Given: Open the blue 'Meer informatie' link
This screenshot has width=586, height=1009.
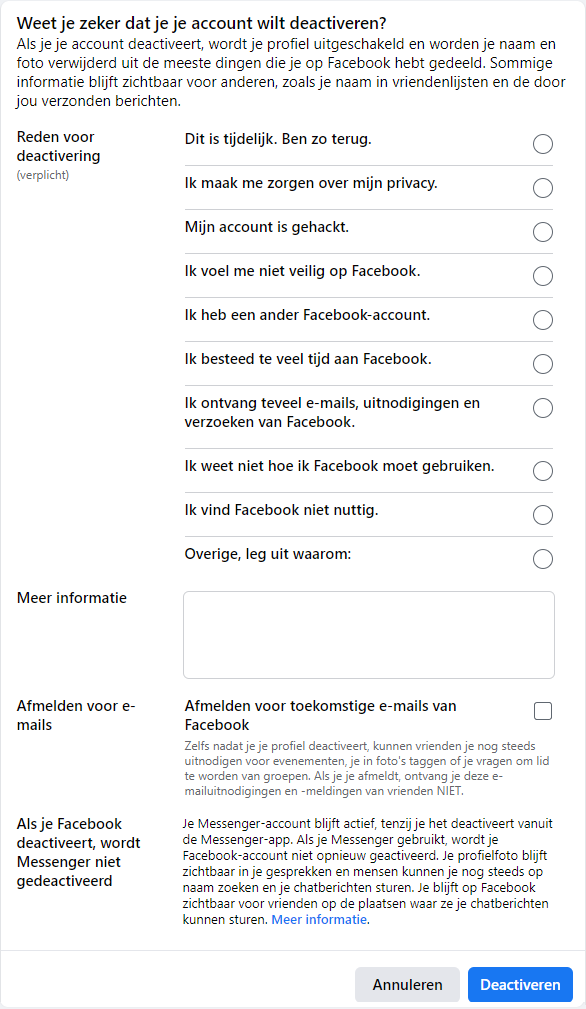Looking at the screenshot, I should tap(319, 920).
